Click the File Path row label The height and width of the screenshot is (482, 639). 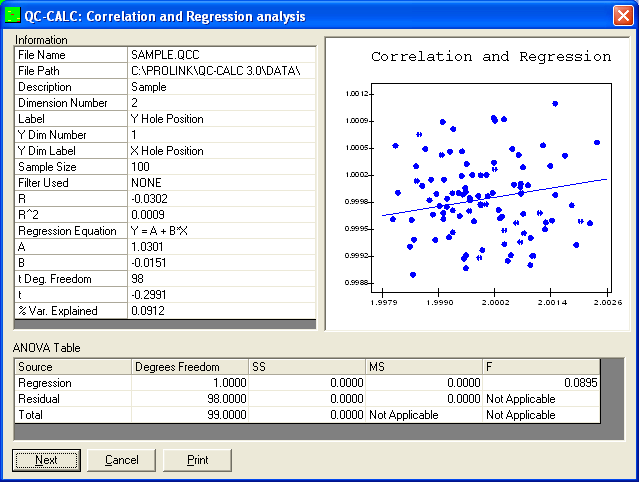coord(71,70)
